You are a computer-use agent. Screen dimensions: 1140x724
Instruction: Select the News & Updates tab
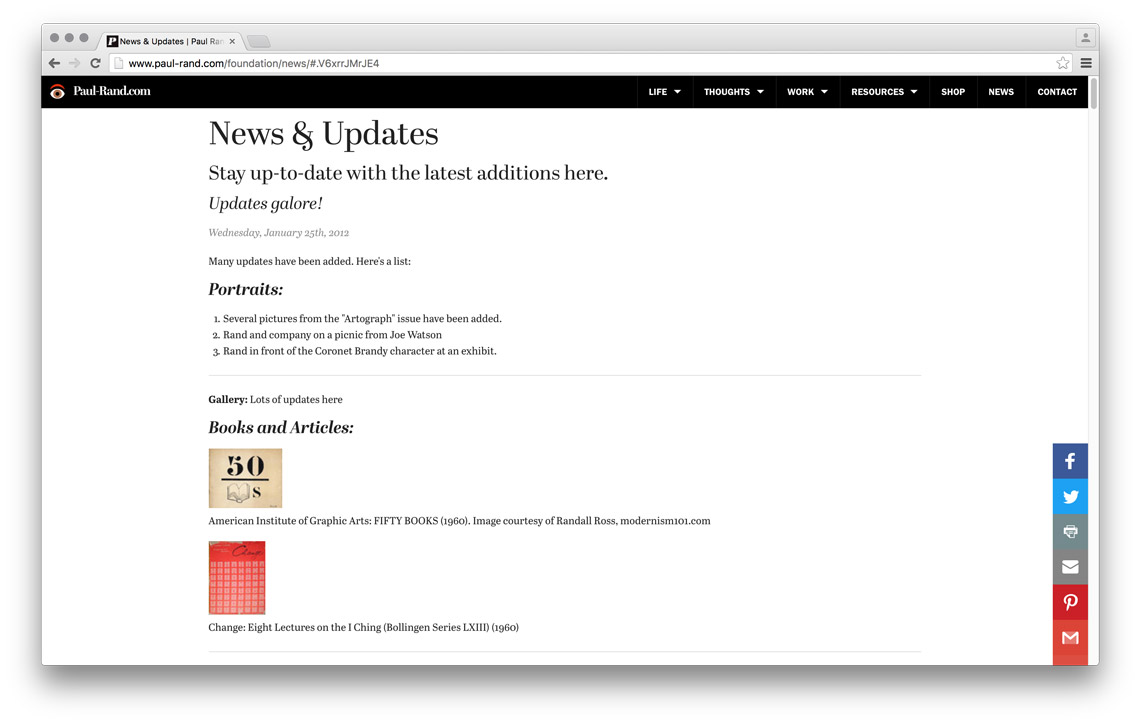171,41
